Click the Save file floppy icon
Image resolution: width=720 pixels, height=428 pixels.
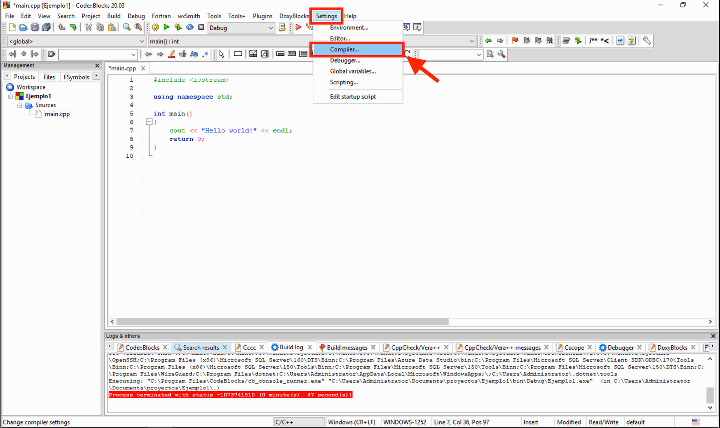(x=35, y=28)
